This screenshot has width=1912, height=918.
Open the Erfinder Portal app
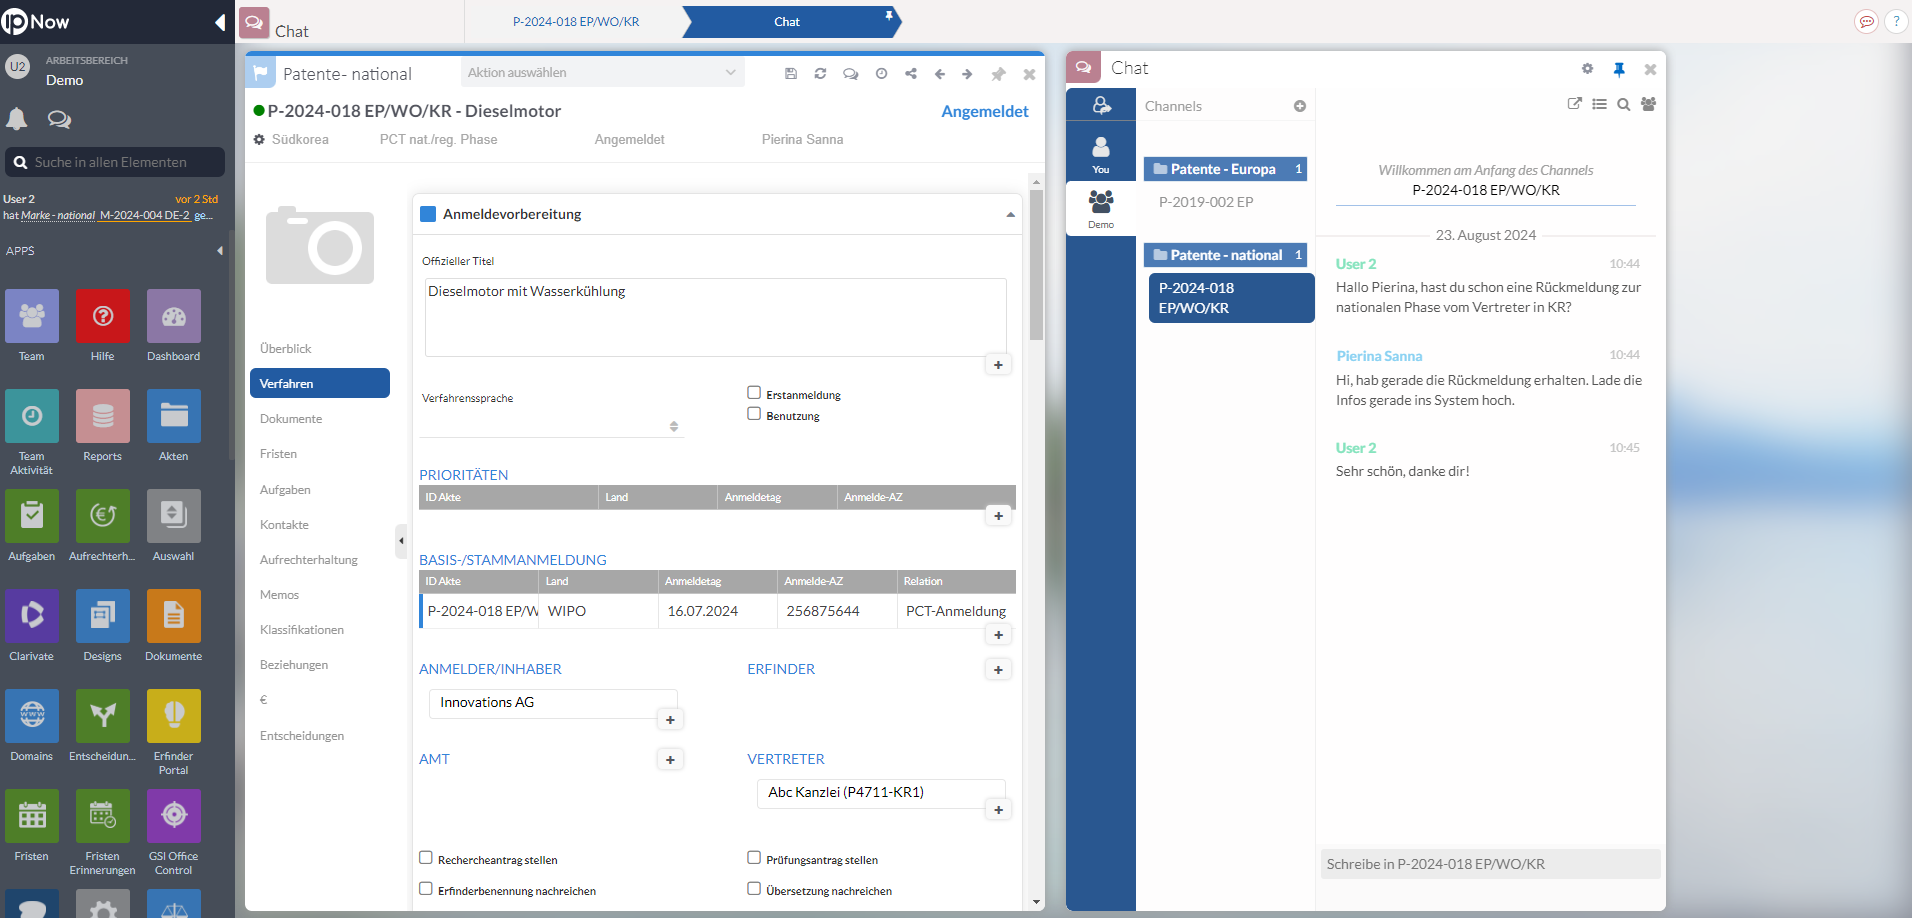click(172, 716)
